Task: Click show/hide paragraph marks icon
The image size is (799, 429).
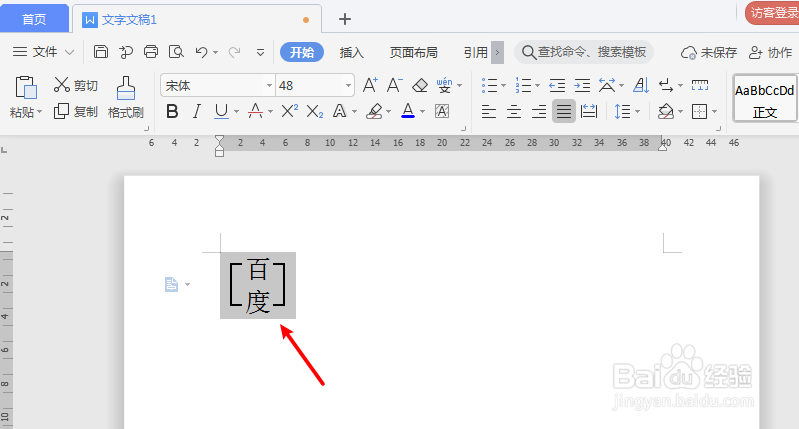Action: [666, 85]
